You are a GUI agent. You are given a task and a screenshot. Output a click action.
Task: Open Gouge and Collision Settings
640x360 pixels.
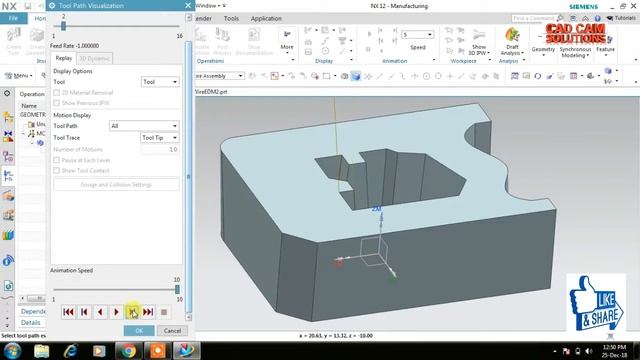click(116, 184)
